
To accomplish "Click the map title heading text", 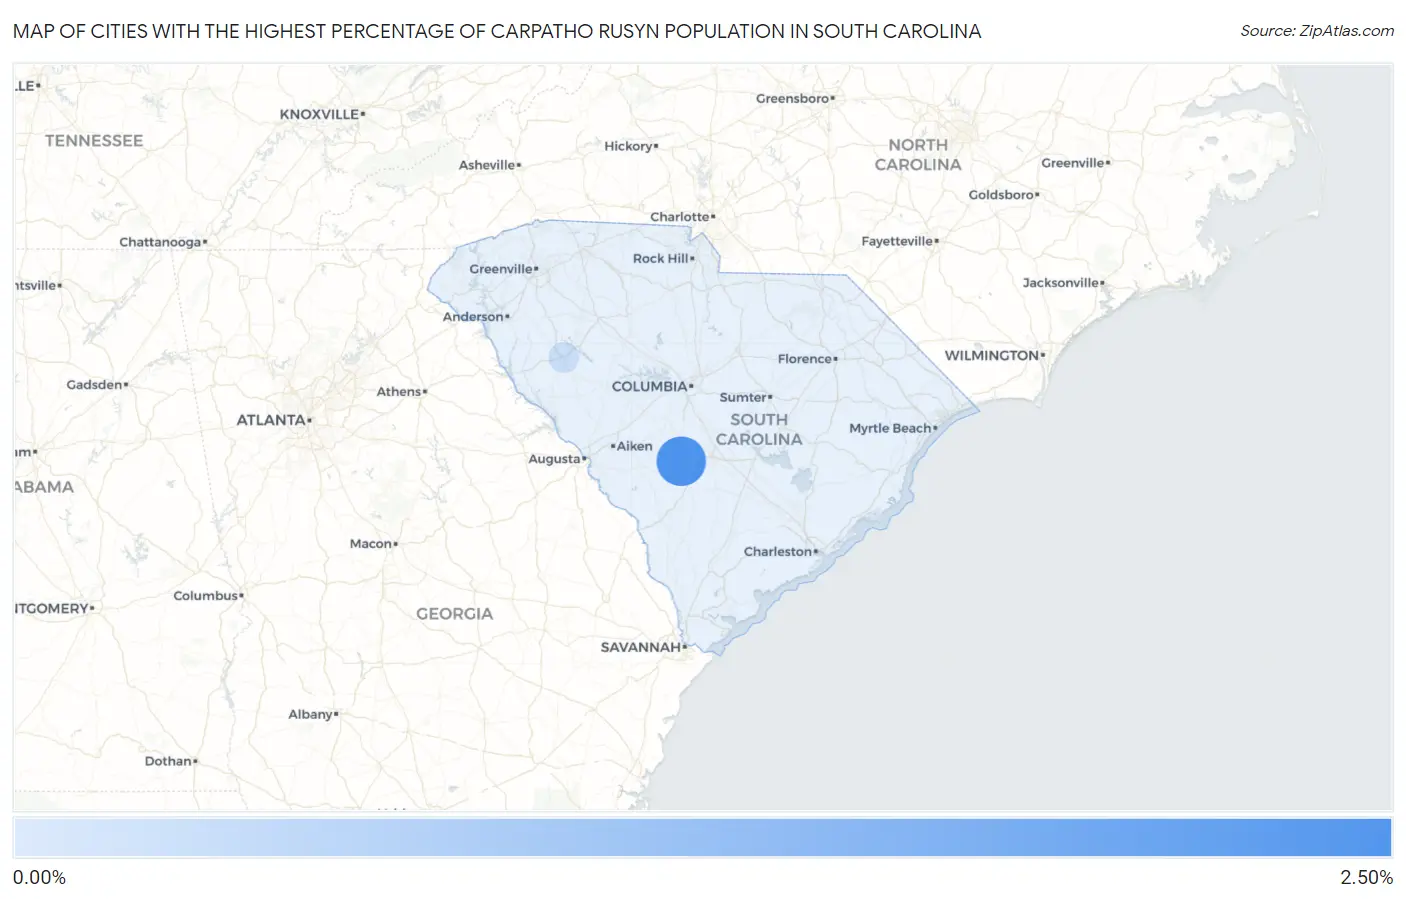I will coord(497,31).
